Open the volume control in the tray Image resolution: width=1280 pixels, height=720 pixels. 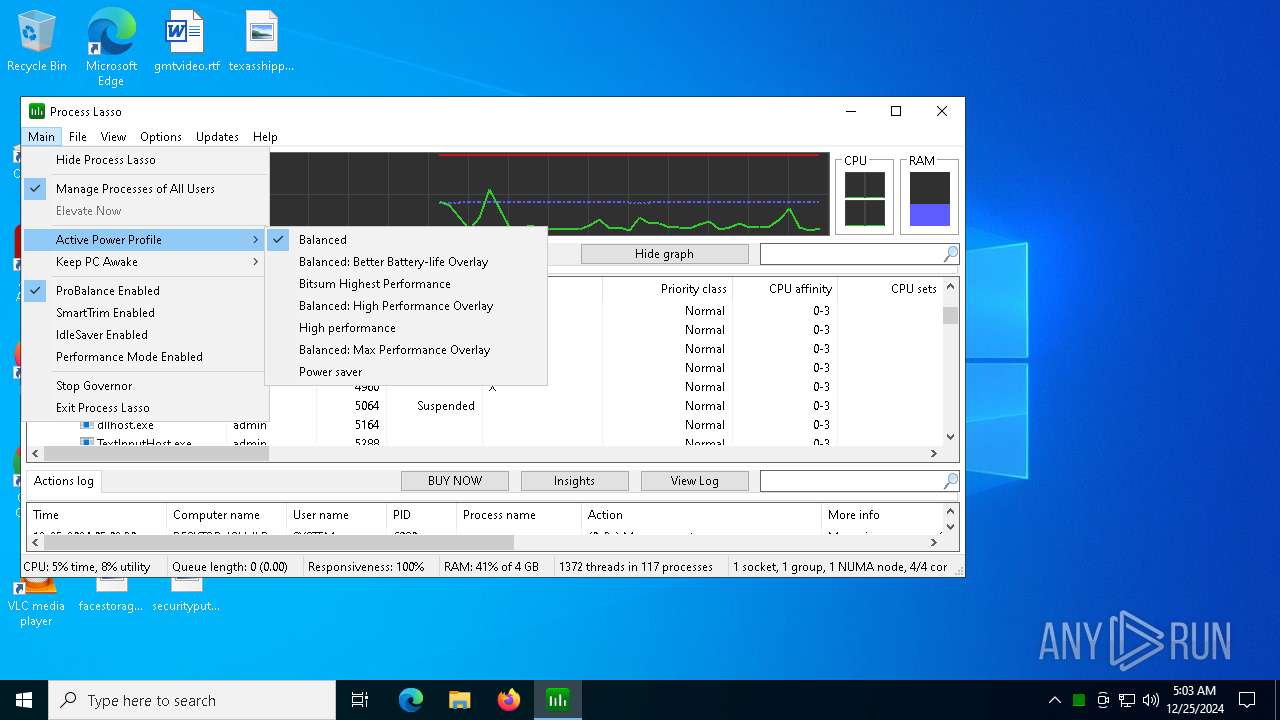(x=1151, y=700)
